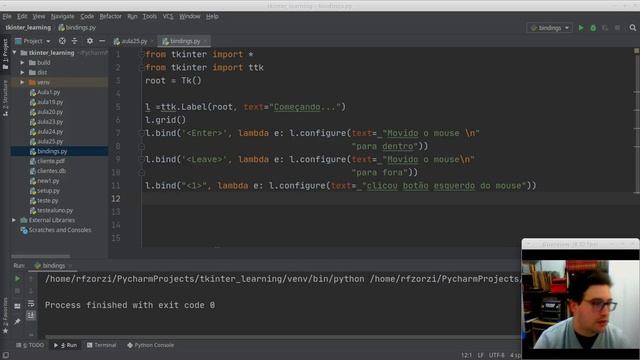Restore layout icon in Run panel
This screenshot has width=640, height=360.
[18, 306]
